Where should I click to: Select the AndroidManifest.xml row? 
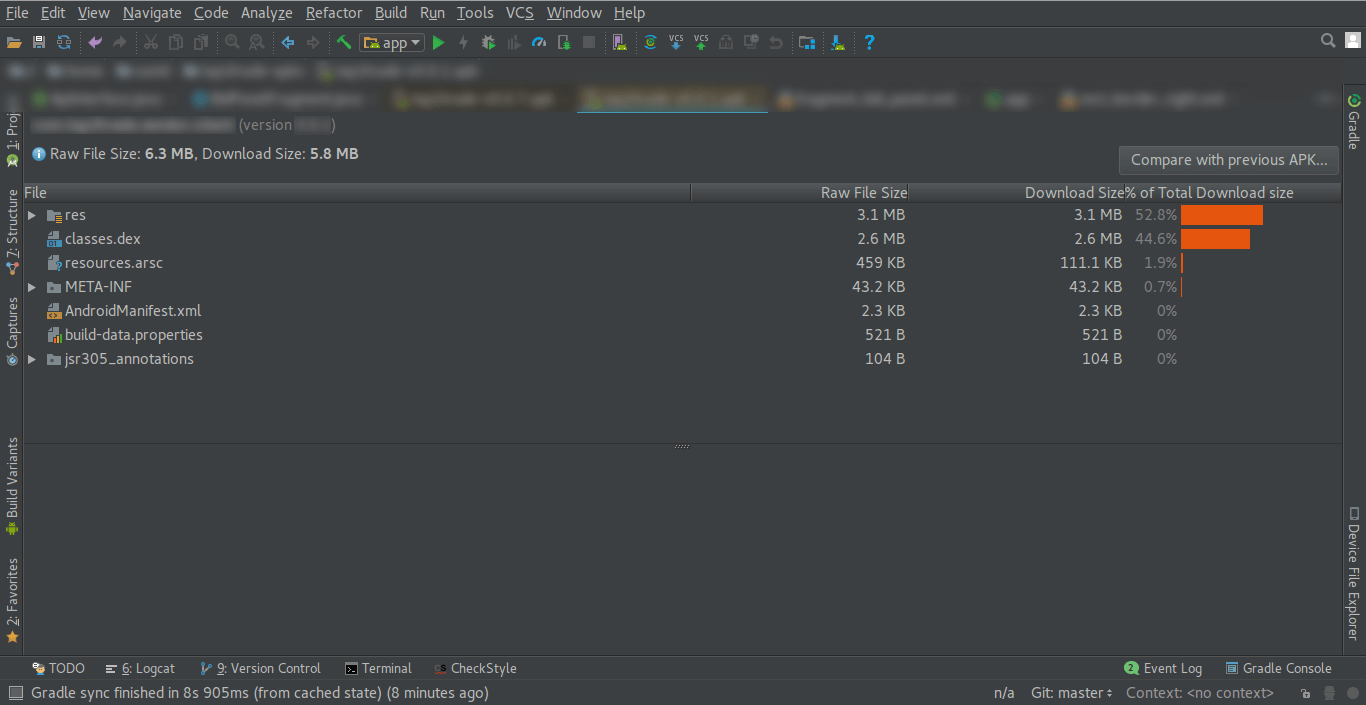(x=133, y=310)
